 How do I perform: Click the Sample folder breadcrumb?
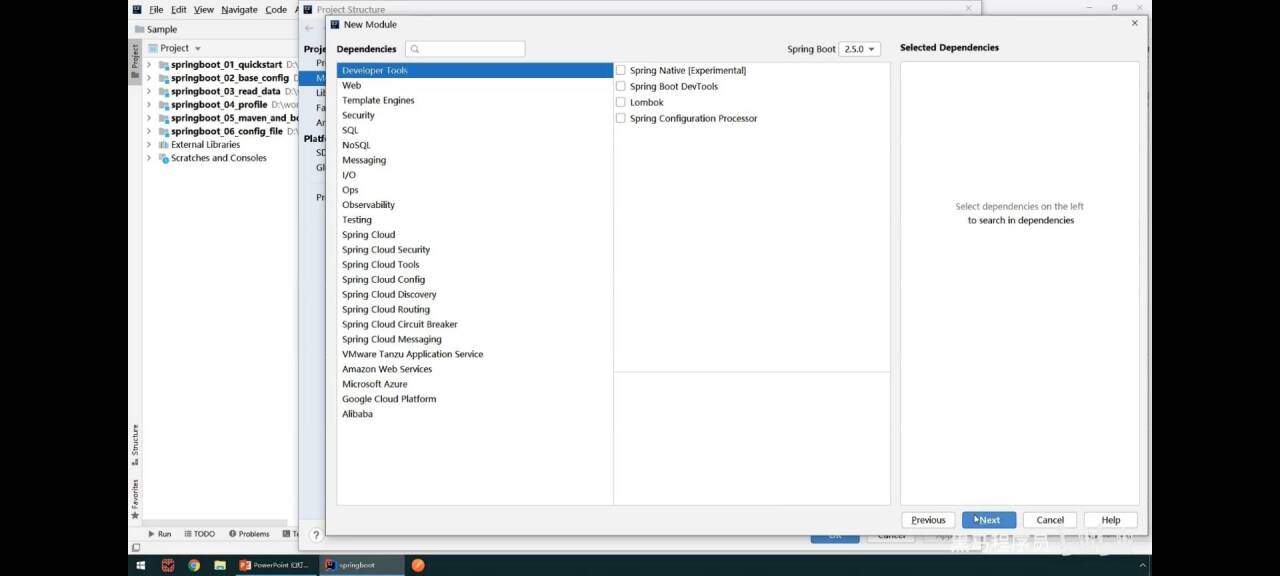[x=154, y=29]
